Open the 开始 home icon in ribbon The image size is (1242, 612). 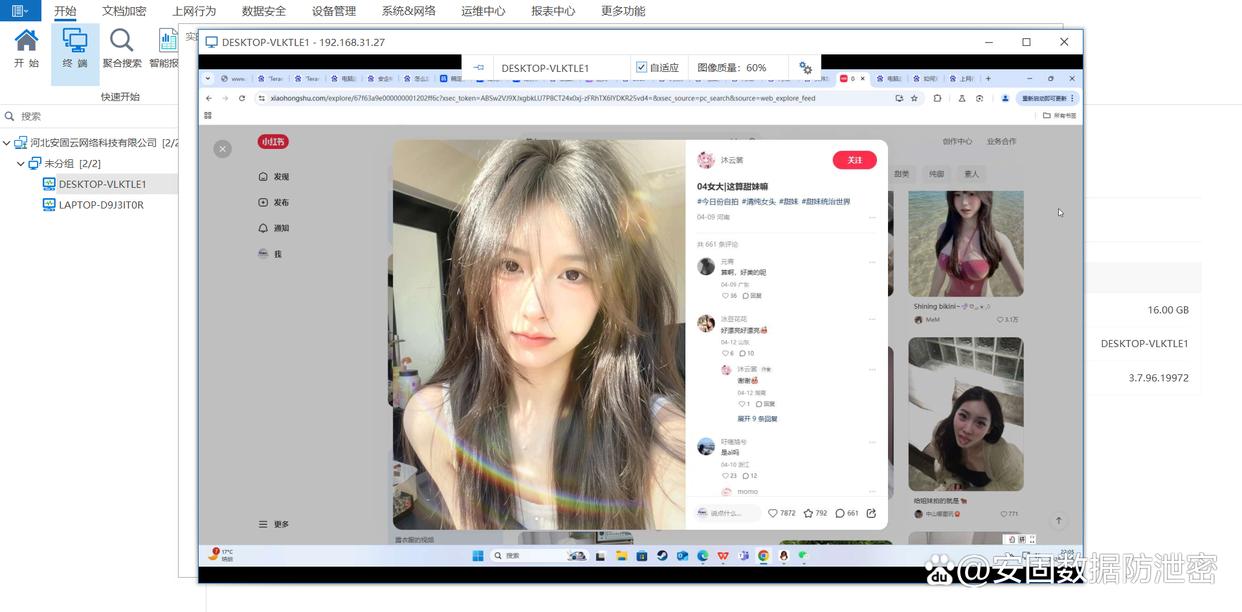(27, 48)
